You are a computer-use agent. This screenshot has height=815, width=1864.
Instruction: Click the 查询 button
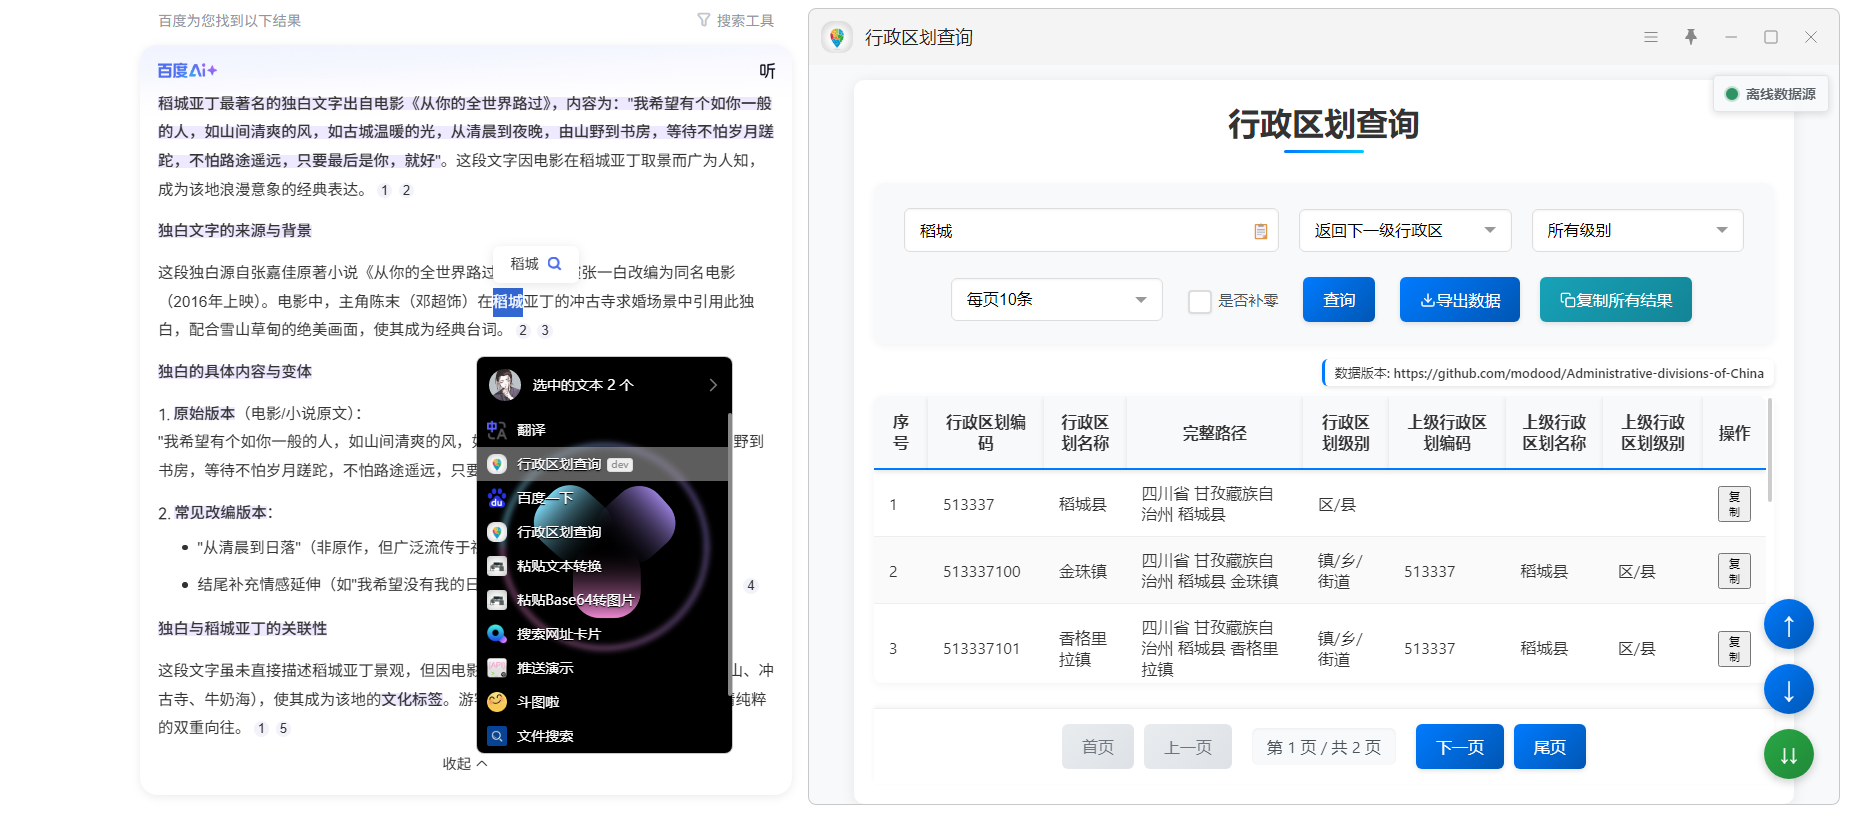tap(1339, 300)
